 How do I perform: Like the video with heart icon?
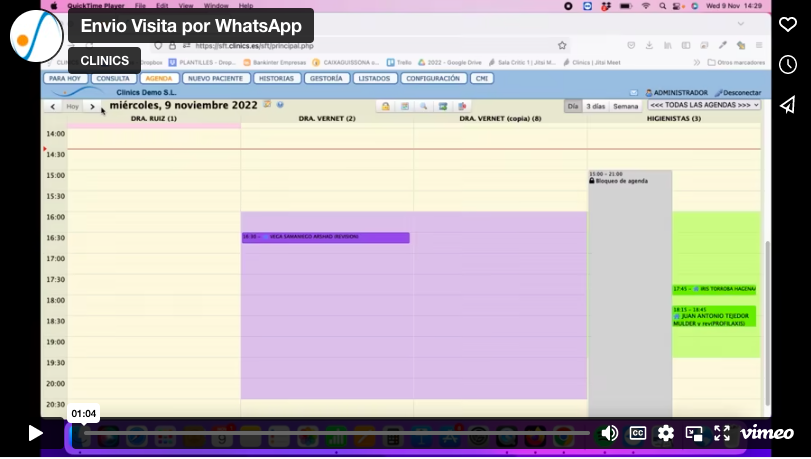pos(788,25)
